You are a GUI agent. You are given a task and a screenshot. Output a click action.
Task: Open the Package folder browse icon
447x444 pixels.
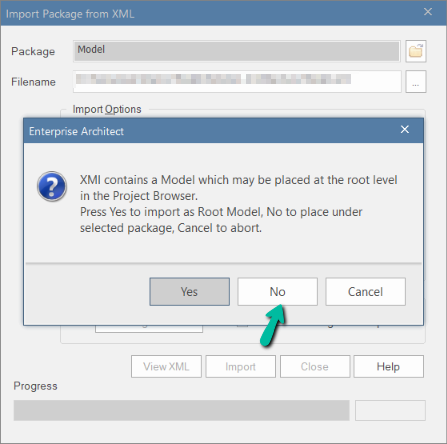416,51
